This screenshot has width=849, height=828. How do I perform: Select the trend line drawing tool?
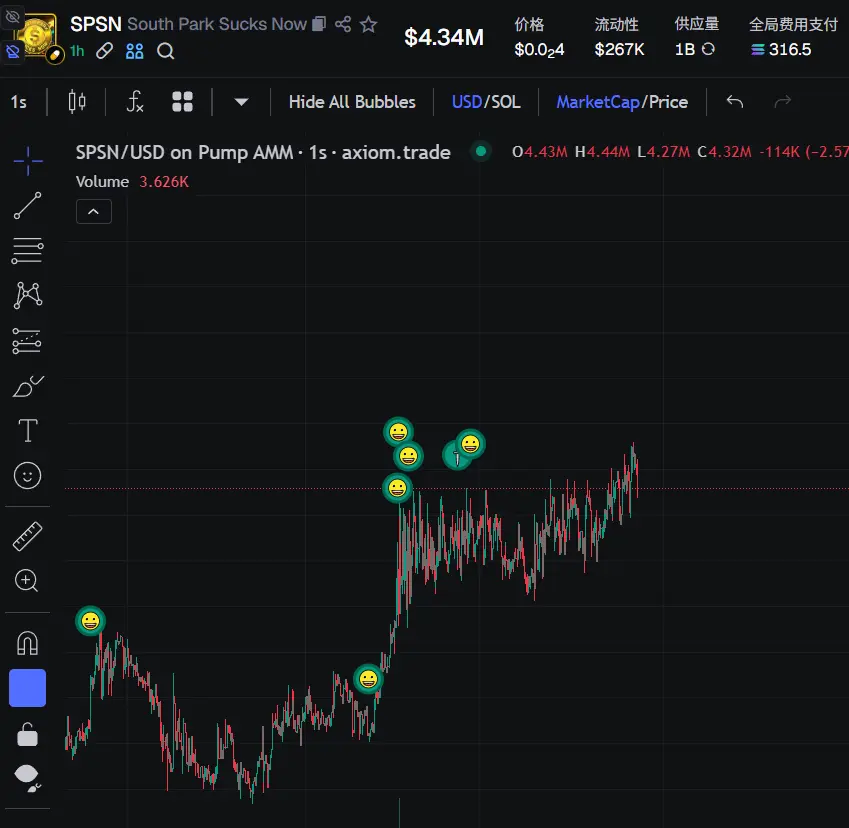point(28,205)
